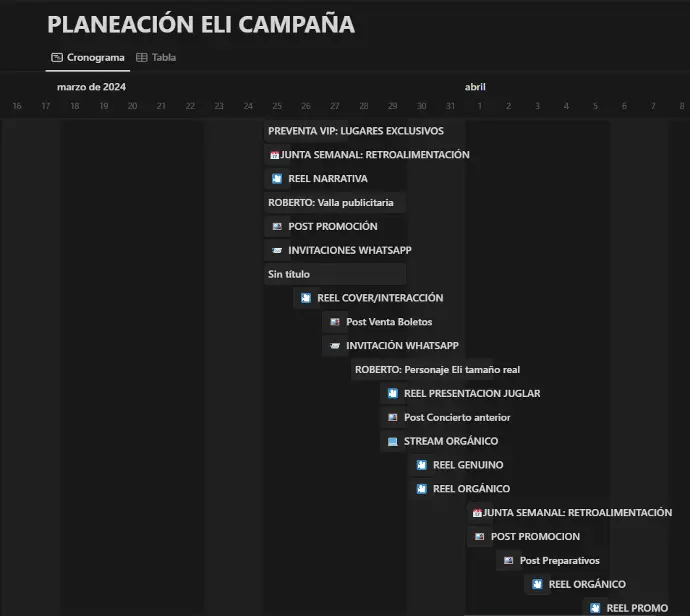Open the first JUNTA SEMANAL: RETROALIMENTACIÓN item
The width and height of the screenshot is (690, 616).
(369, 155)
